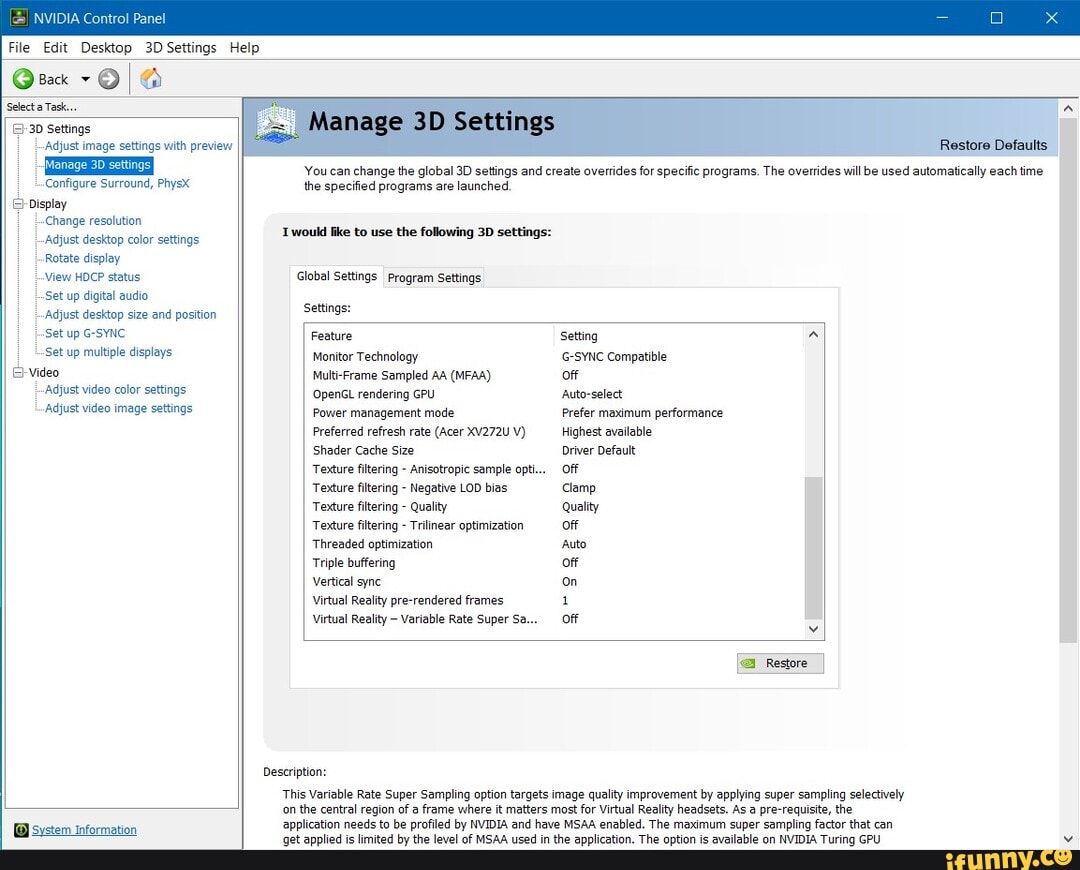Select Set up G-SYNC task
Viewport: 1080px width, 870px height.
pyautogui.click(x=85, y=333)
